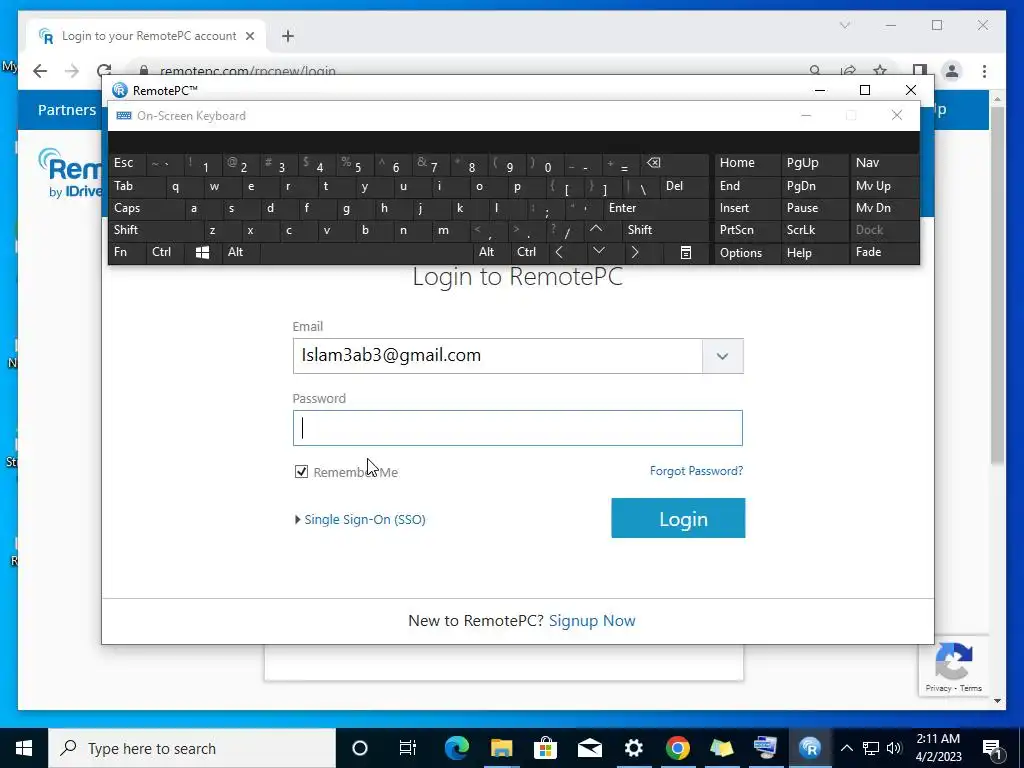This screenshot has width=1024, height=768.
Task: Toggle Caps key on On-Screen Keyboard
Action: pyautogui.click(x=145, y=208)
